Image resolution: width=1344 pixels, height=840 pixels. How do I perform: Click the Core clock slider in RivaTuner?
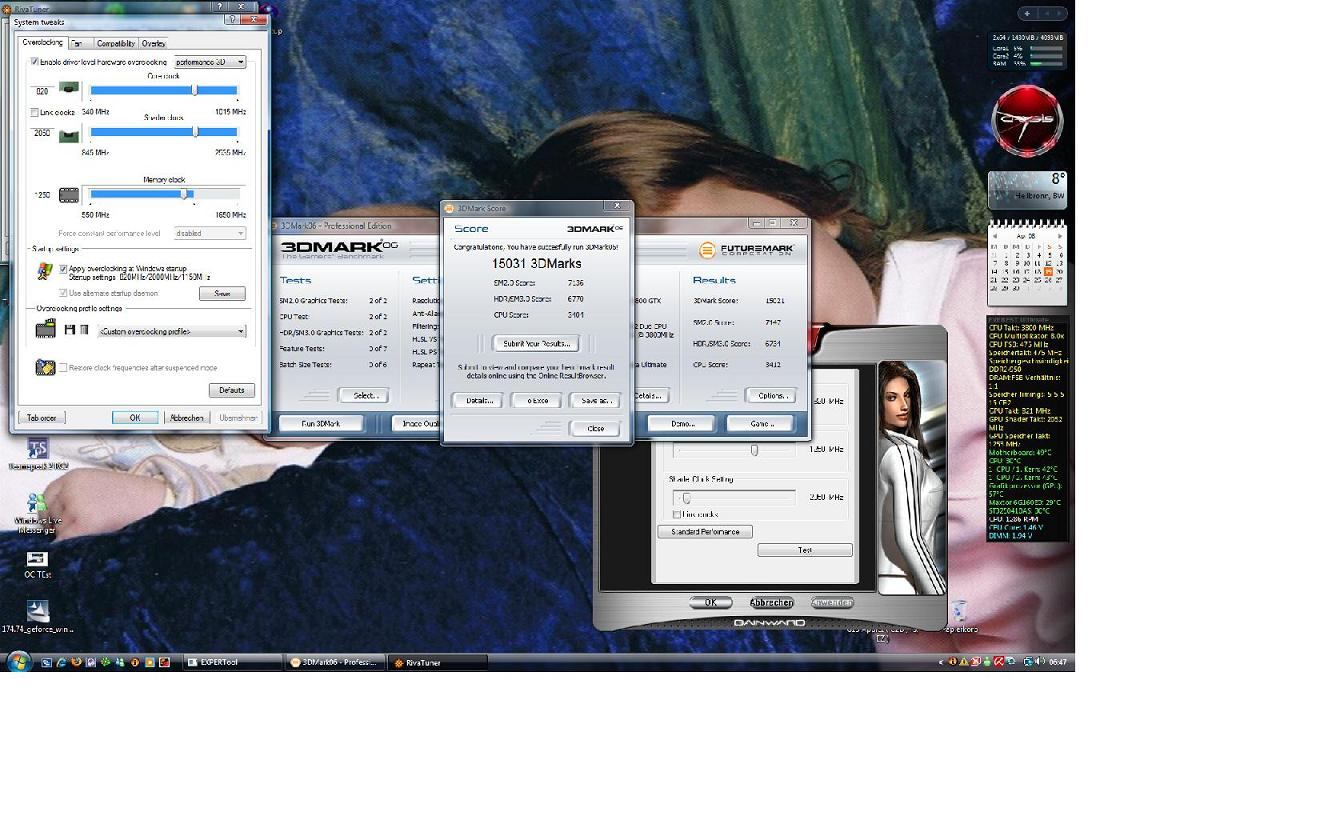(x=164, y=90)
